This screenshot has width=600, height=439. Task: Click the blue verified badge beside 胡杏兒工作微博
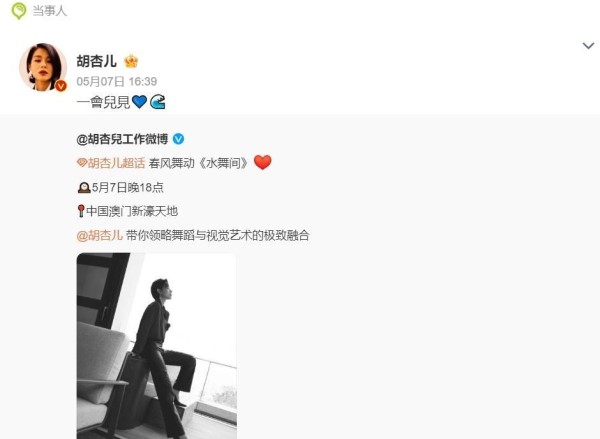click(x=178, y=139)
